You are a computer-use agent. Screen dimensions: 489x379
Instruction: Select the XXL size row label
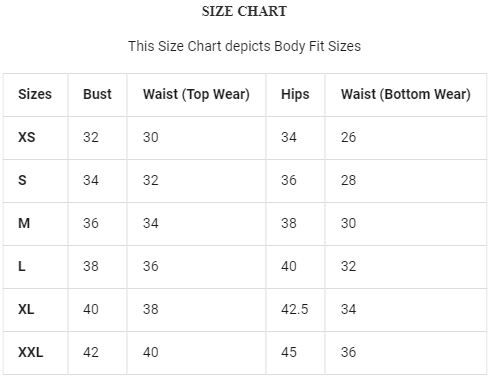30,352
